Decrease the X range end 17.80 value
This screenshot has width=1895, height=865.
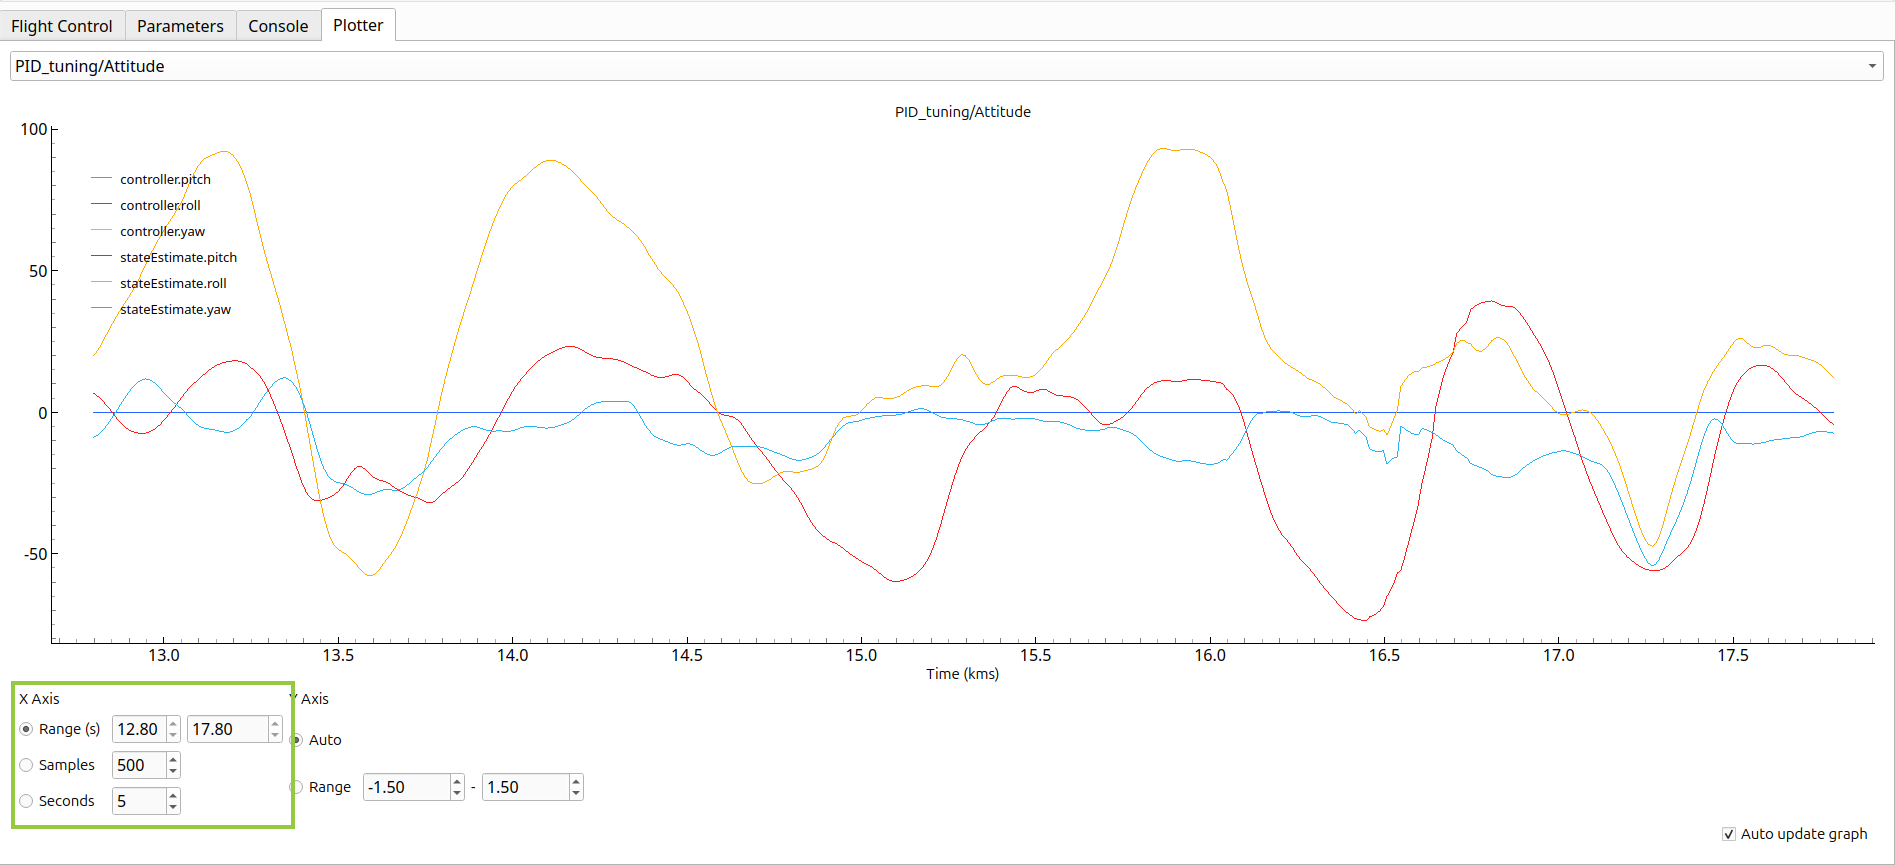tap(276, 736)
